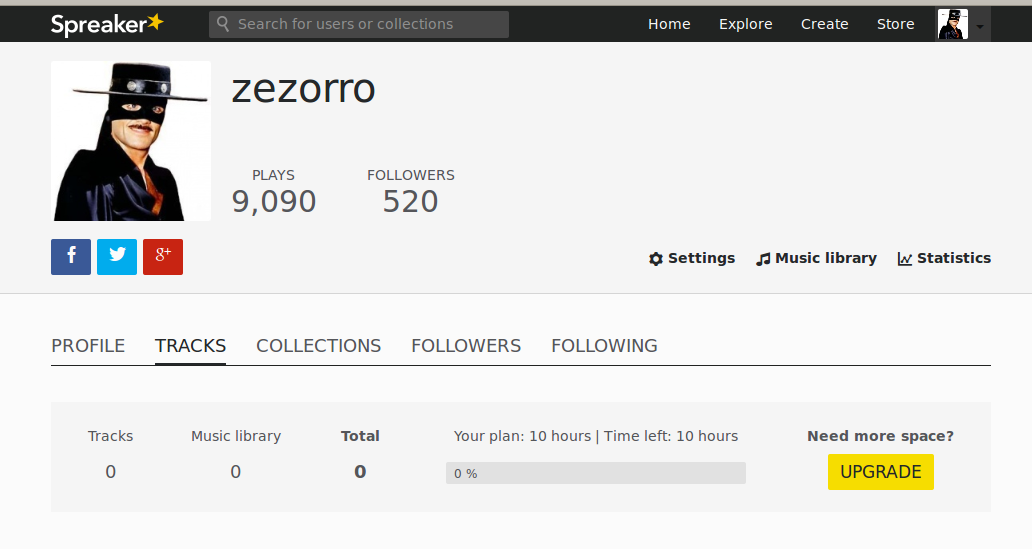Click the search magnifier icon
This screenshot has height=549, width=1032.
[x=223, y=24]
